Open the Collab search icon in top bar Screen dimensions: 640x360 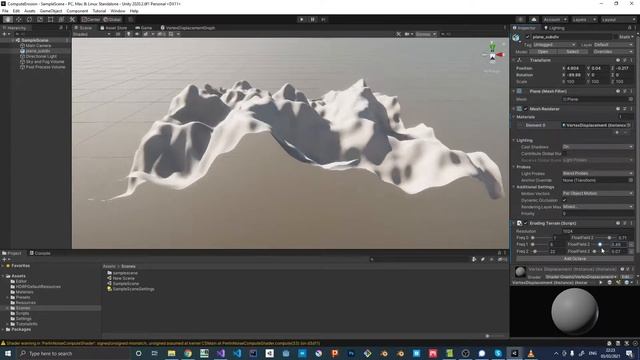(520, 20)
